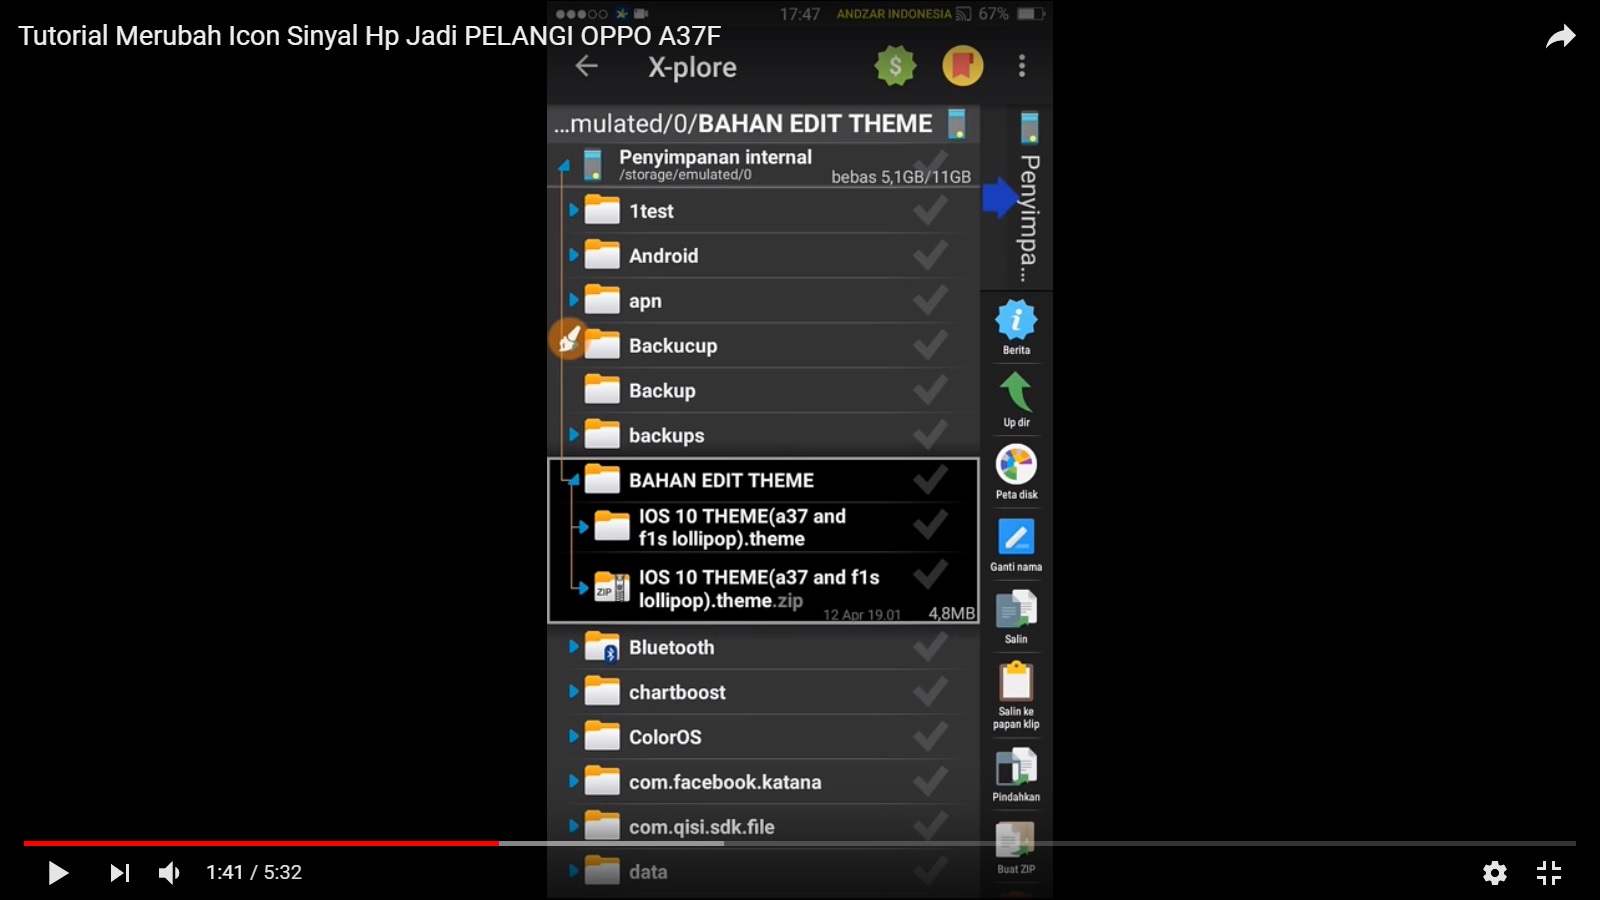Toggle selection of the Backup folder

[932, 390]
